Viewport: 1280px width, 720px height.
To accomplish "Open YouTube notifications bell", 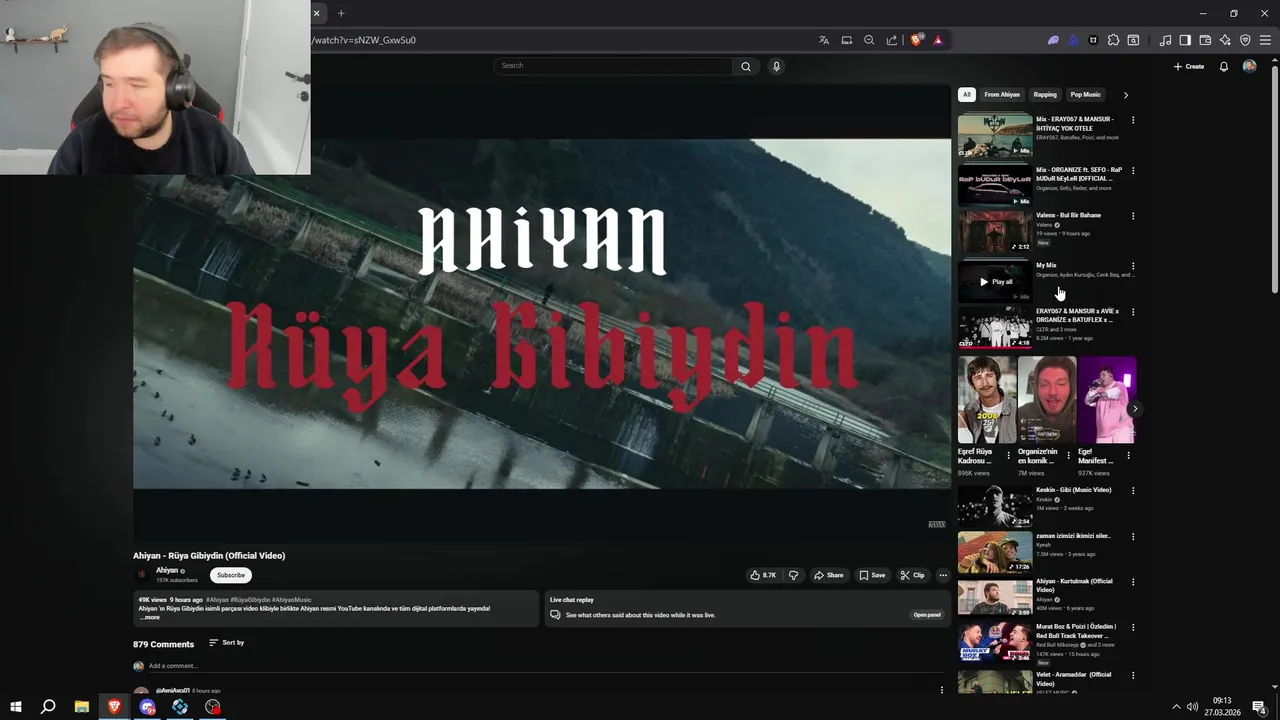I will [1224, 66].
